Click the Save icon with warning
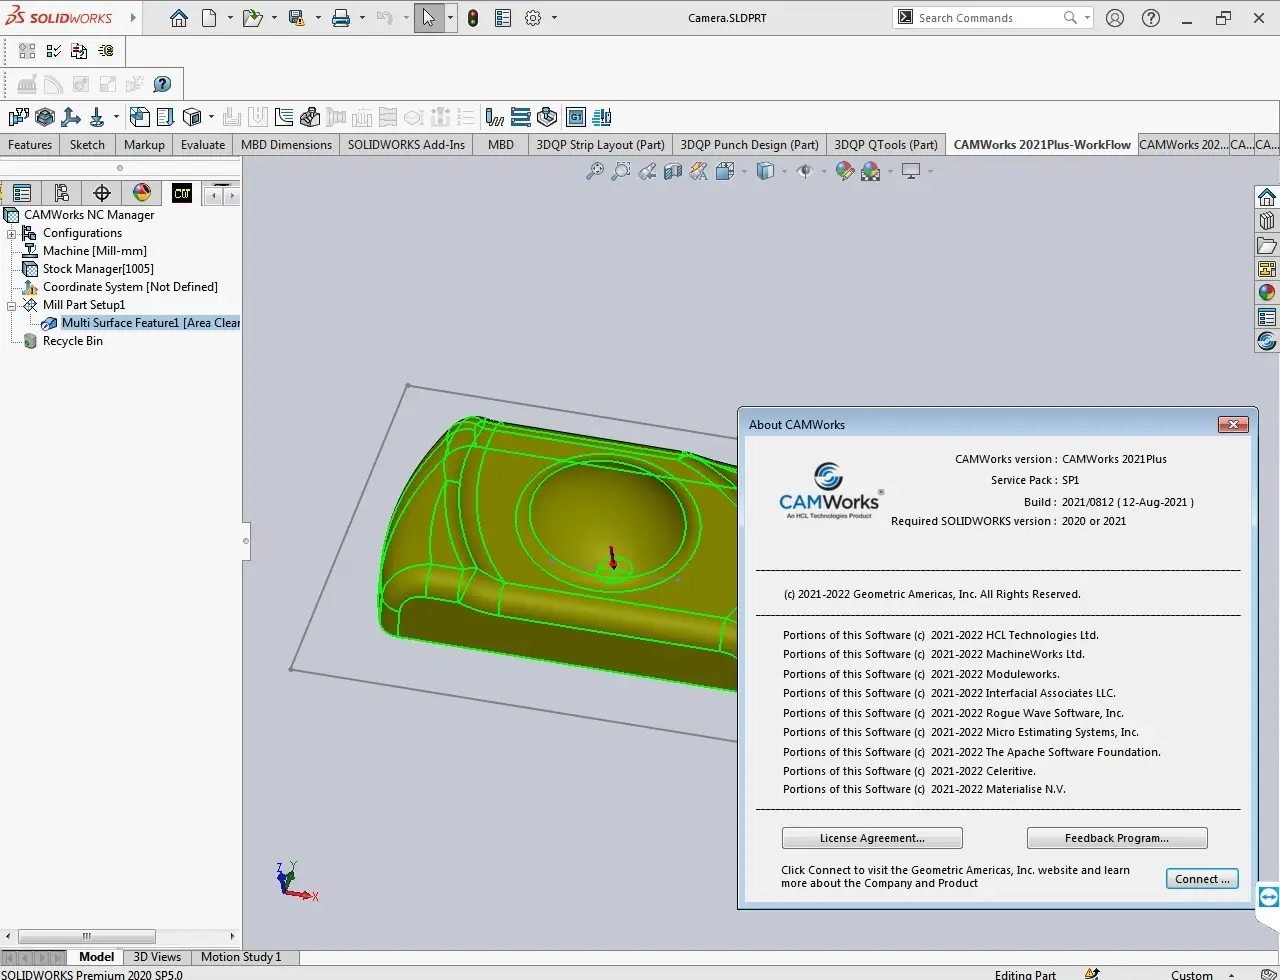Image resolution: width=1280 pixels, height=980 pixels. coord(296,18)
